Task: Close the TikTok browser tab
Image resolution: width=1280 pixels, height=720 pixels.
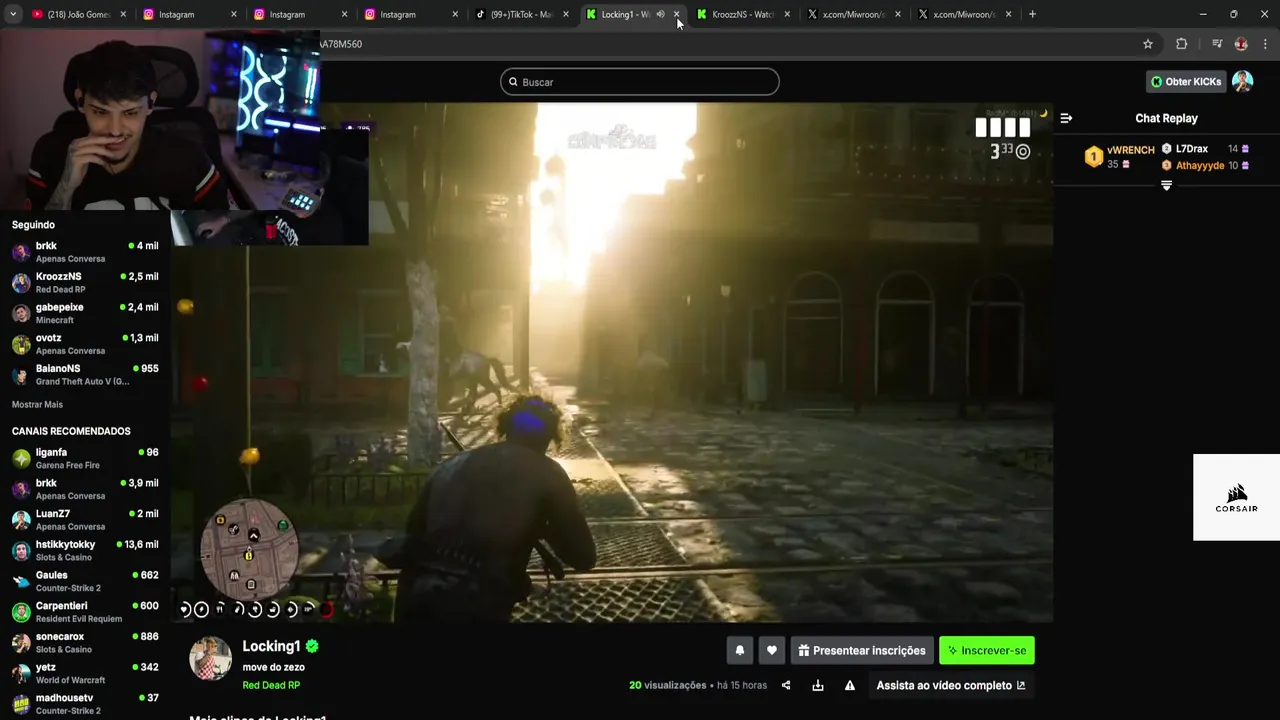Action: point(566,14)
